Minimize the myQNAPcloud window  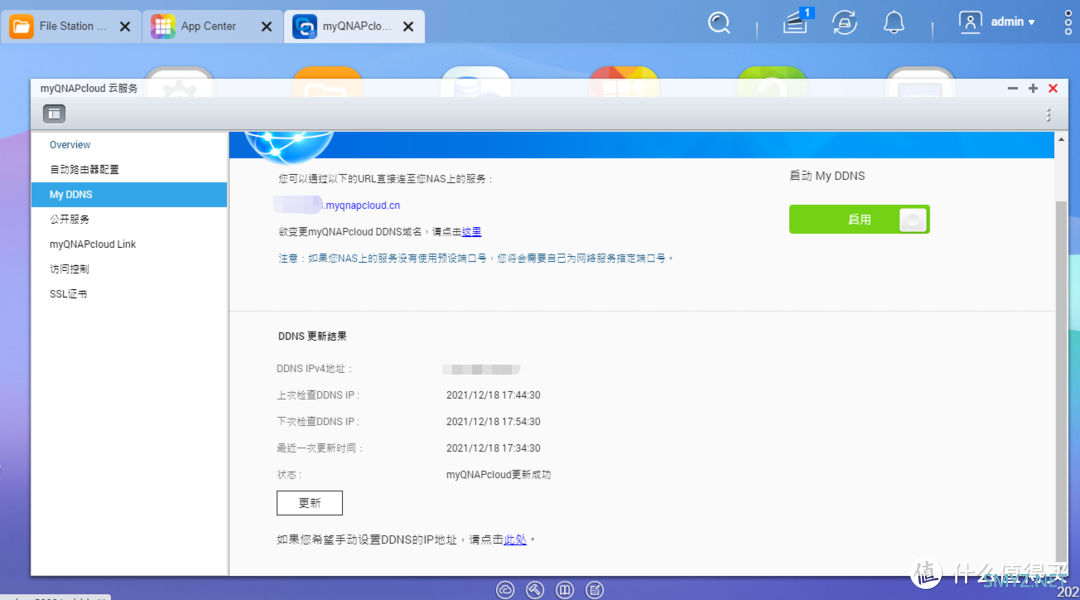[x=1012, y=88]
